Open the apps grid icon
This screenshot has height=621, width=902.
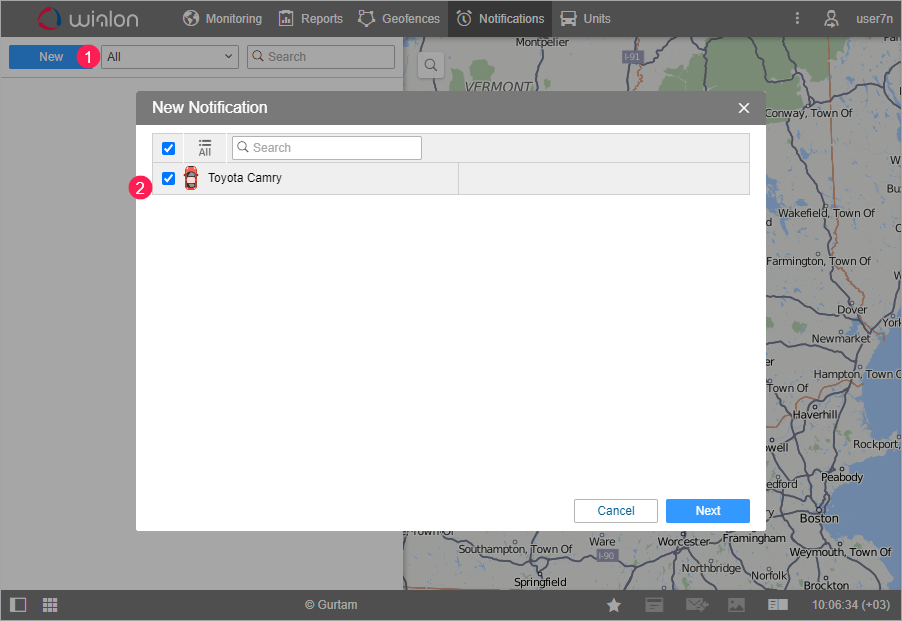tap(50, 605)
